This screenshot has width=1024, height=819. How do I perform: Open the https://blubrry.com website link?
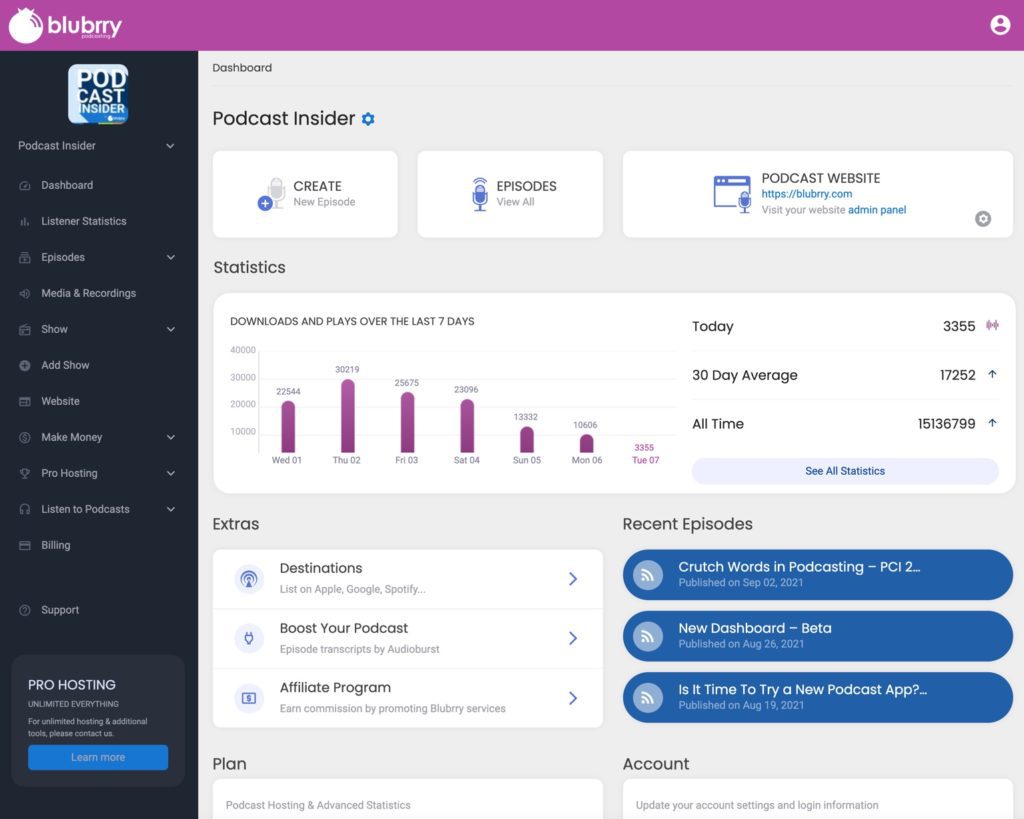tap(807, 194)
